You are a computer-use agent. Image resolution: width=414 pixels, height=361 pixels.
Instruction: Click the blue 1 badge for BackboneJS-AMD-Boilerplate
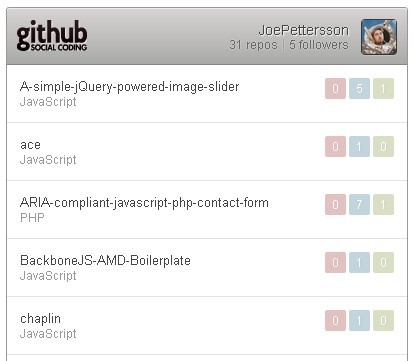pos(359,262)
